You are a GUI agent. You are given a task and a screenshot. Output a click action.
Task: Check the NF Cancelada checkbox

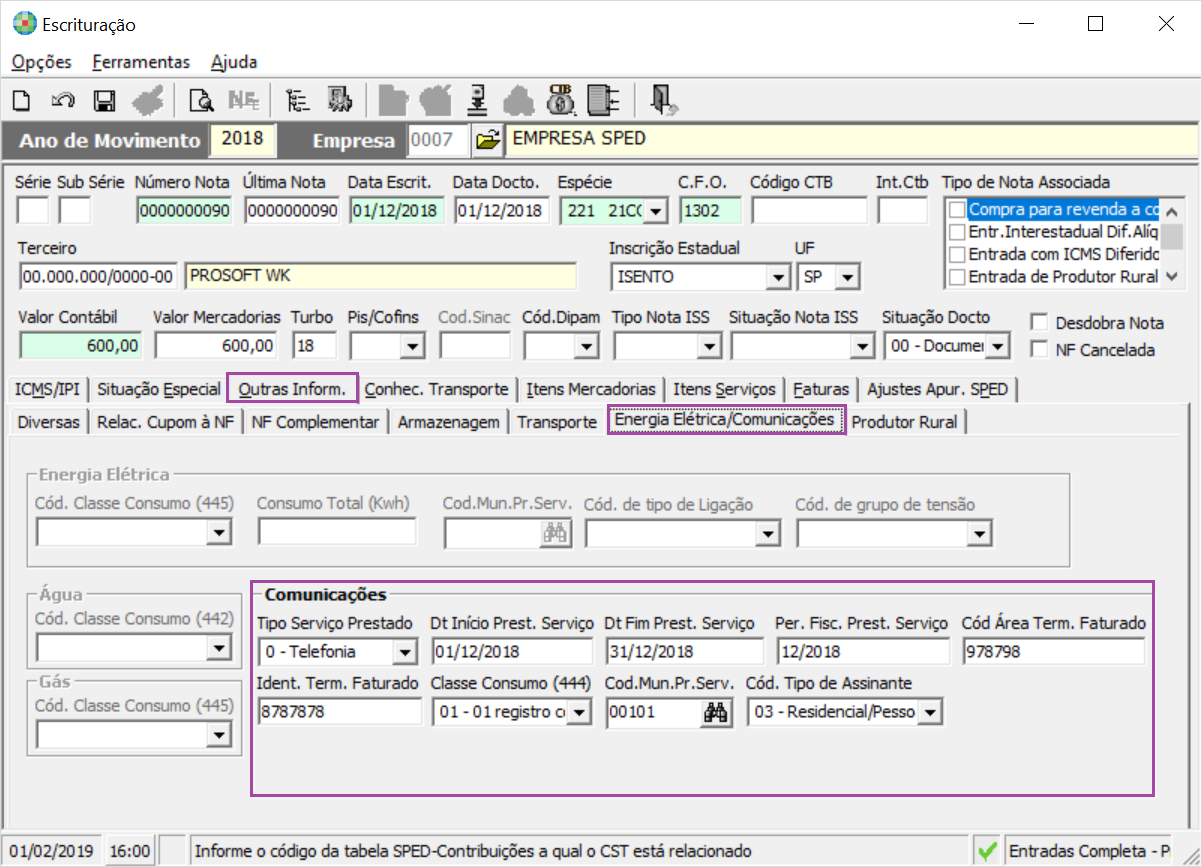tap(1040, 349)
